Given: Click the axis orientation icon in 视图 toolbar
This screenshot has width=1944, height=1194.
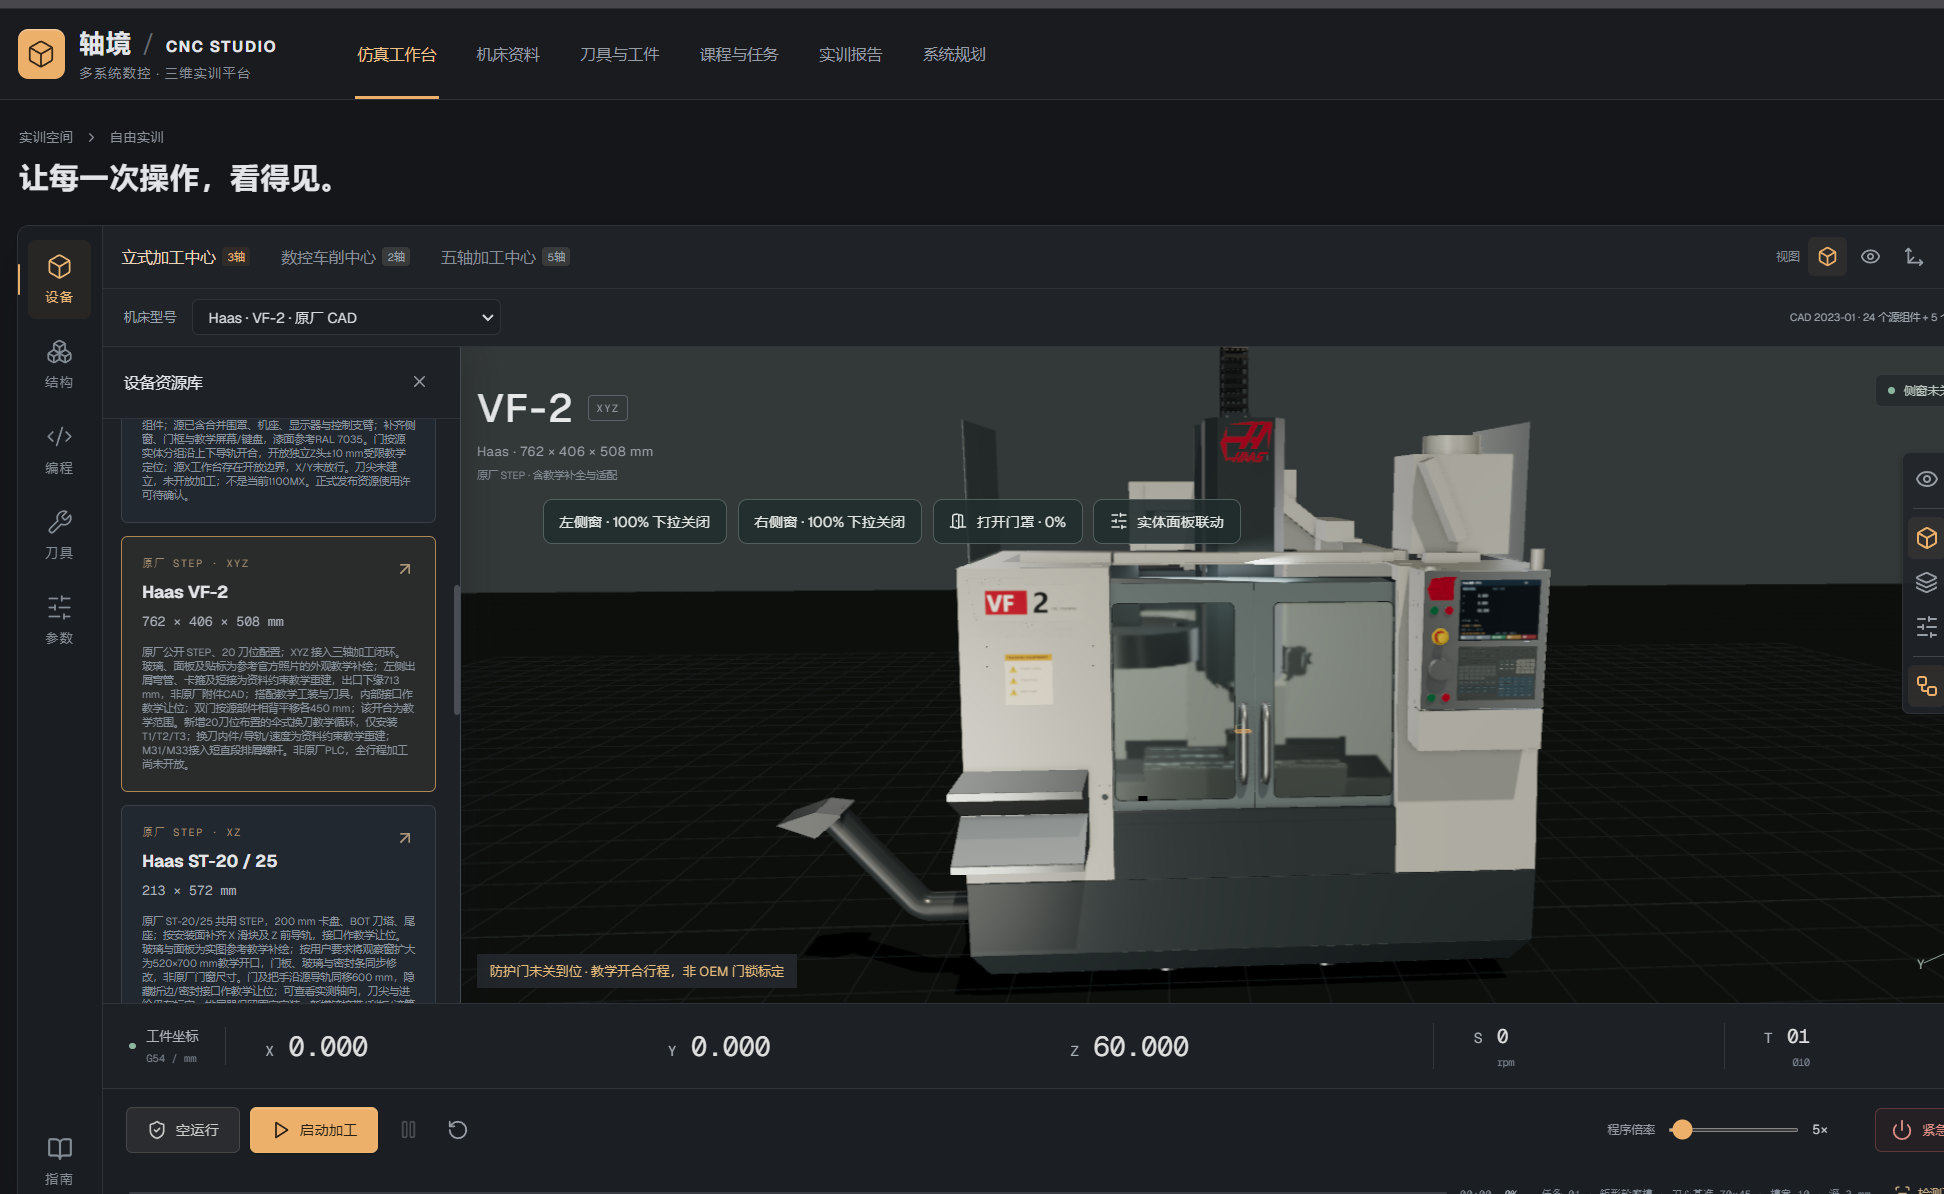Looking at the screenshot, I should (1913, 257).
